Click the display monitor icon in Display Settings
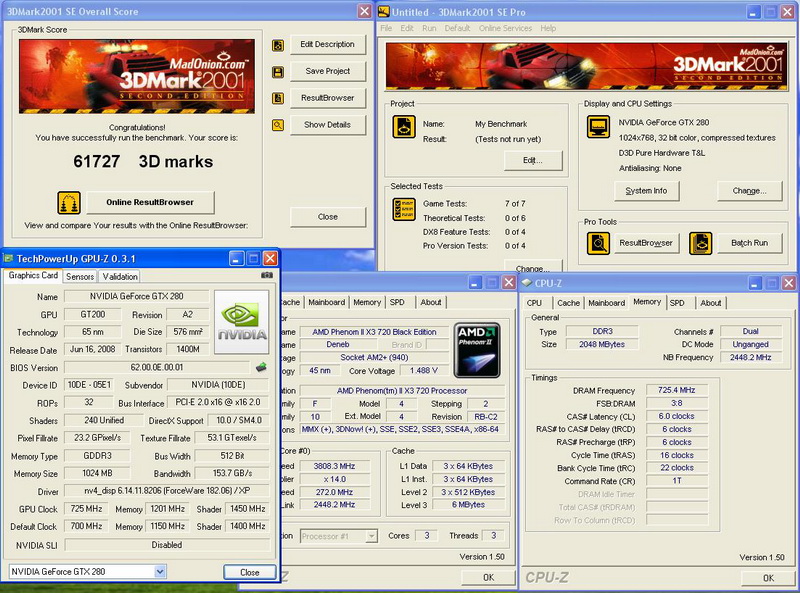This screenshot has height=593, width=800. point(598,127)
